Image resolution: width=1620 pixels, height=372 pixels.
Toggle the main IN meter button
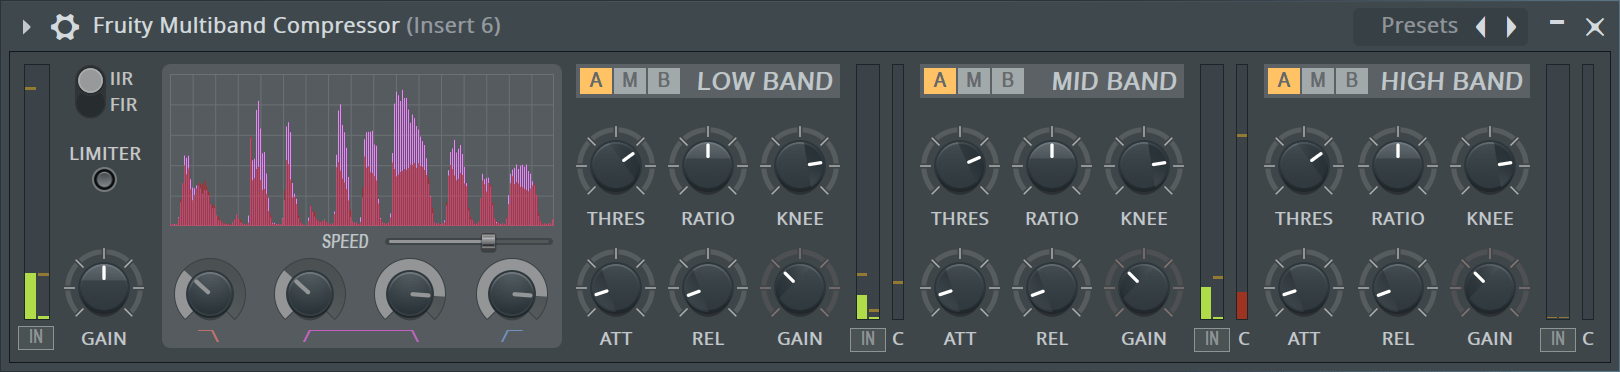tap(36, 338)
